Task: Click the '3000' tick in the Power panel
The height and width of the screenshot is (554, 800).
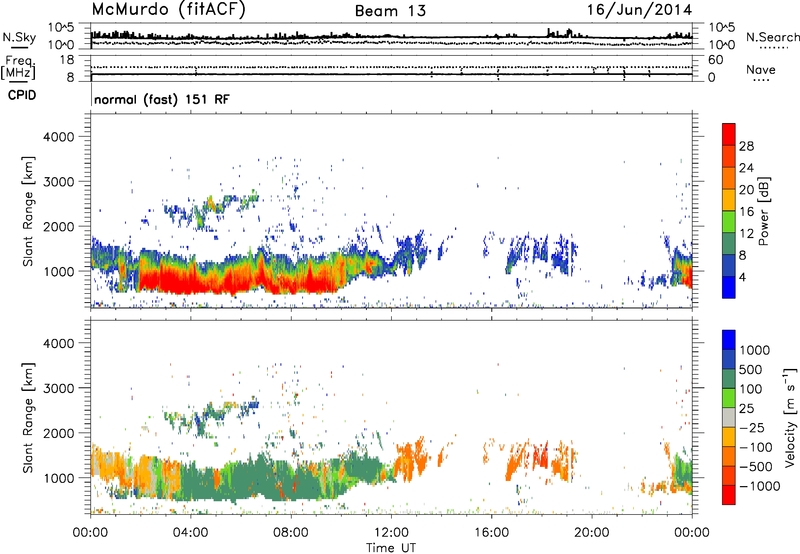Action: 59,182
